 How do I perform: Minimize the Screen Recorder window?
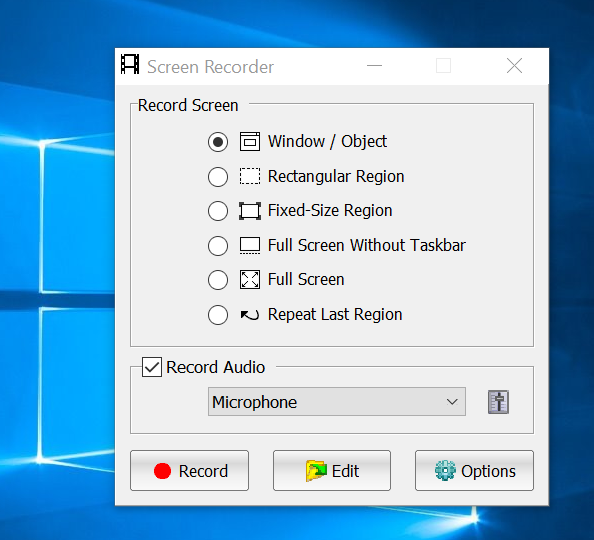coord(374,66)
